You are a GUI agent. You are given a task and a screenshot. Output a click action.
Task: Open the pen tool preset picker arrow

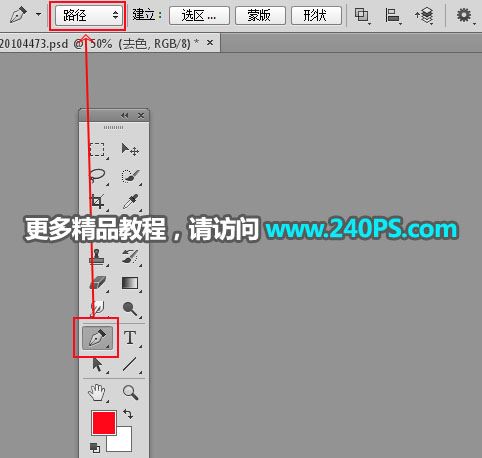click(39, 14)
